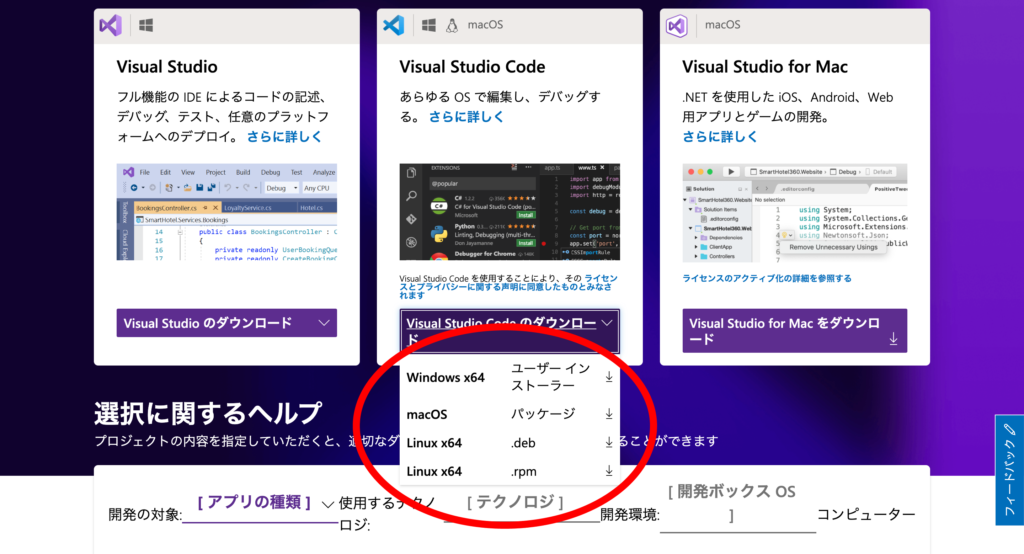This screenshot has width=1024, height=554.
Task: Click the download arrow for Linux x64 .rpm
Action: pyautogui.click(x=609, y=470)
